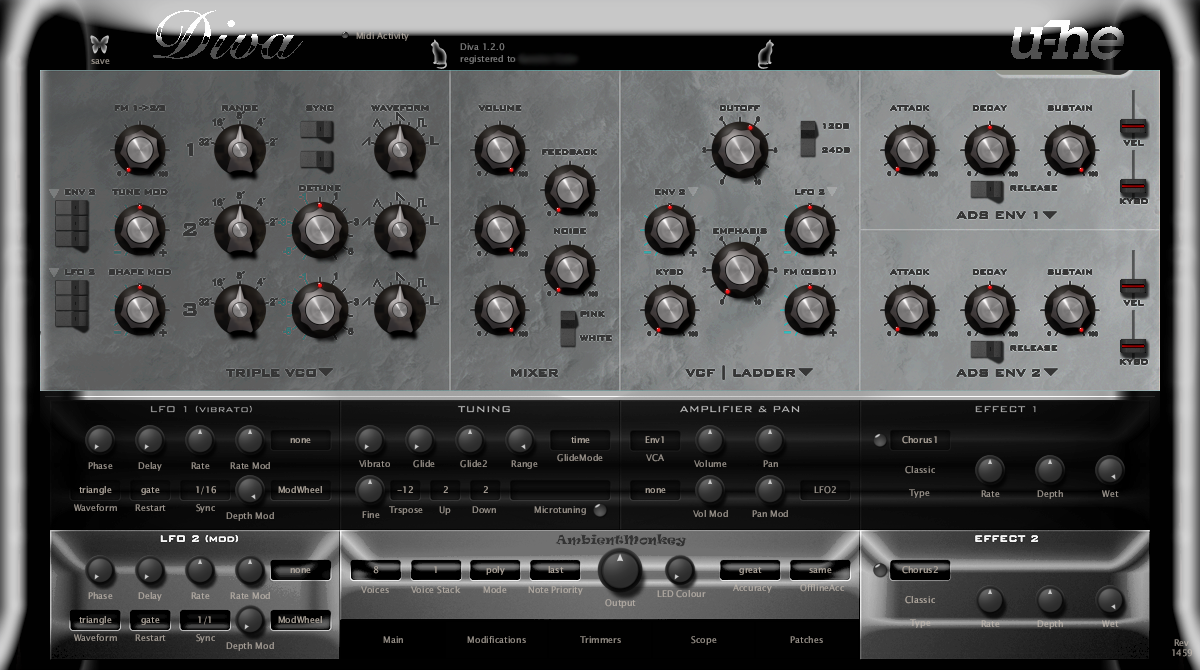Toggle the lower Sync switch
Screen dimensions: 1200x670
[x=317, y=160]
